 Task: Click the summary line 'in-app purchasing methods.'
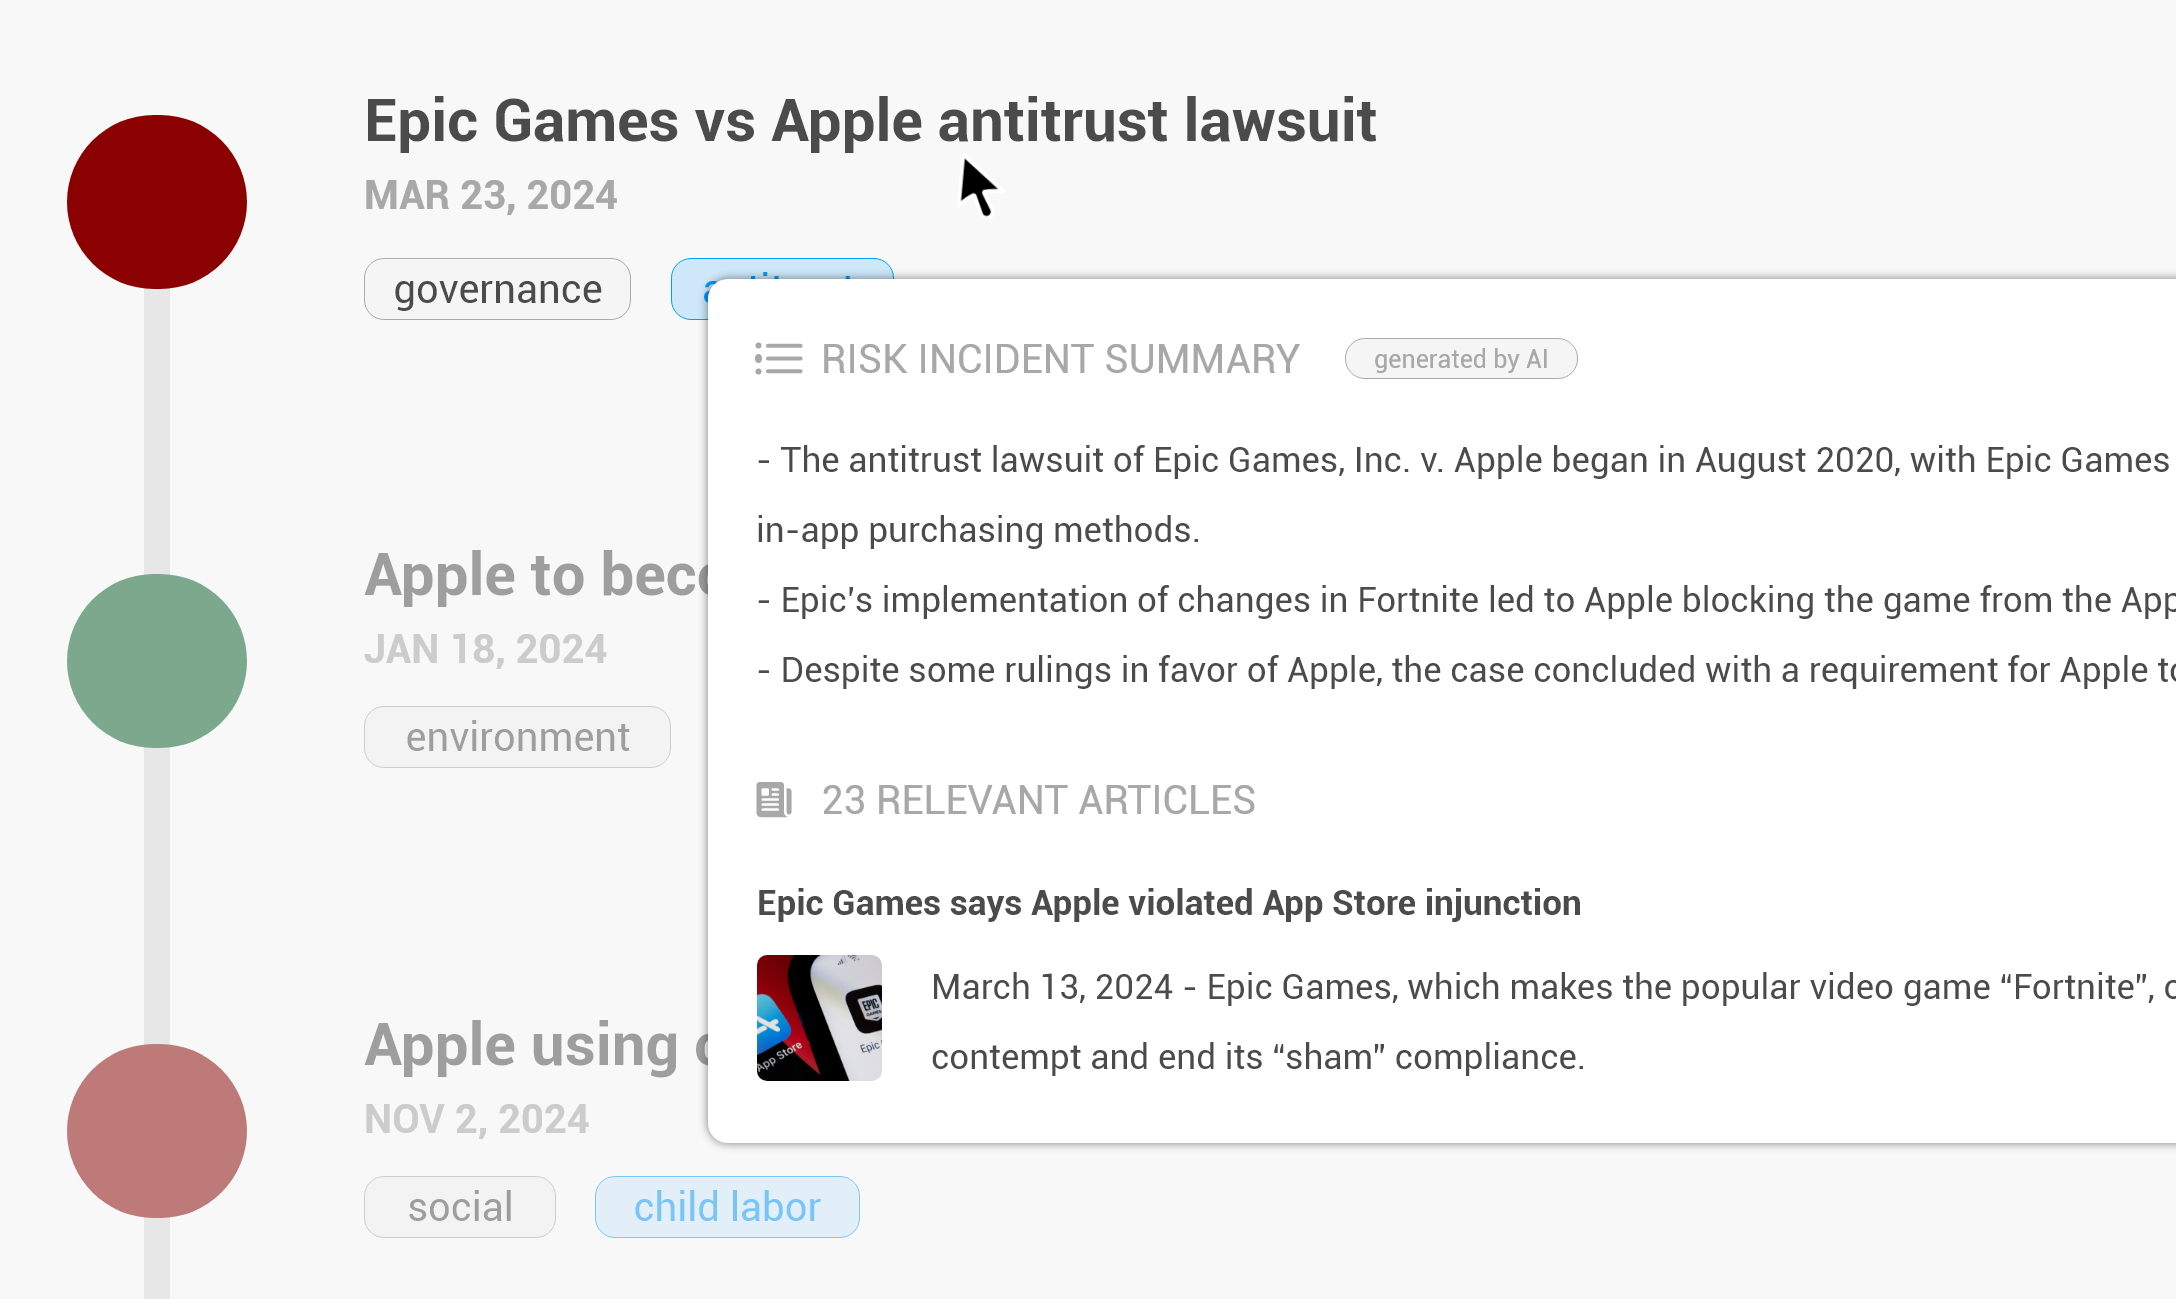[x=978, y=530]
